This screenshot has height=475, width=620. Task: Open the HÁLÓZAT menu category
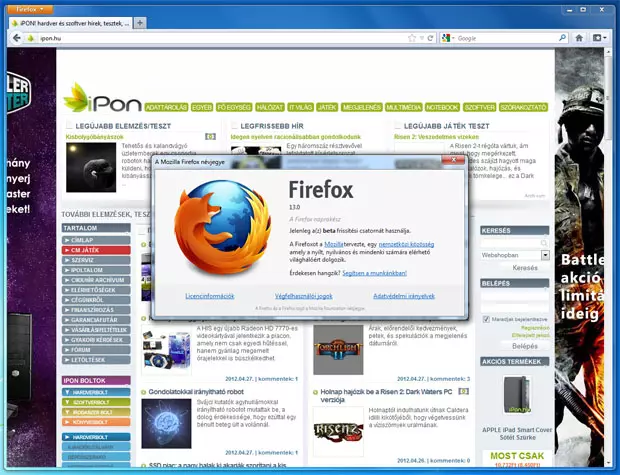point(270,107)
